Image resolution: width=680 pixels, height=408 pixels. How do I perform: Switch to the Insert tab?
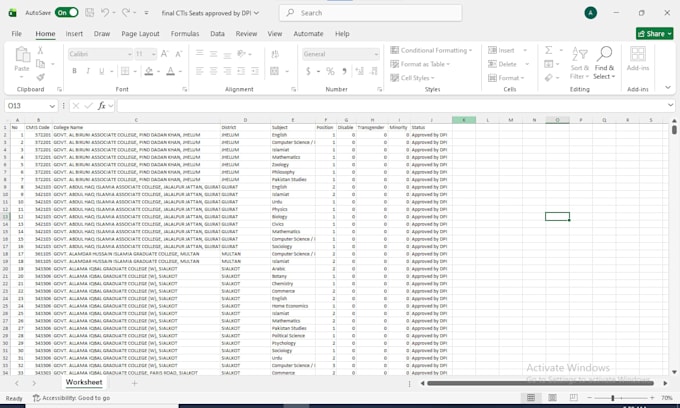point(74,33)
